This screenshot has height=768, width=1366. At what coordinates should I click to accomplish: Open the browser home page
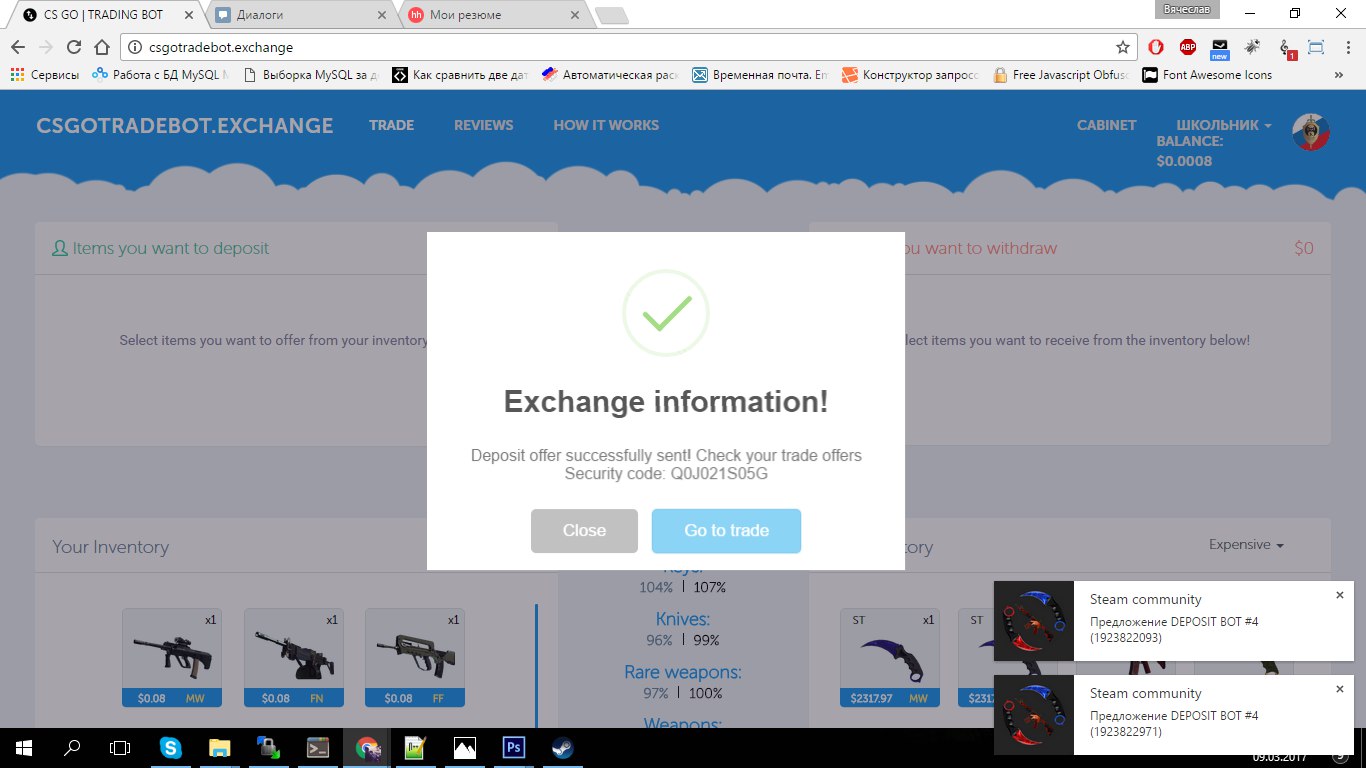[x=101, y=47]
